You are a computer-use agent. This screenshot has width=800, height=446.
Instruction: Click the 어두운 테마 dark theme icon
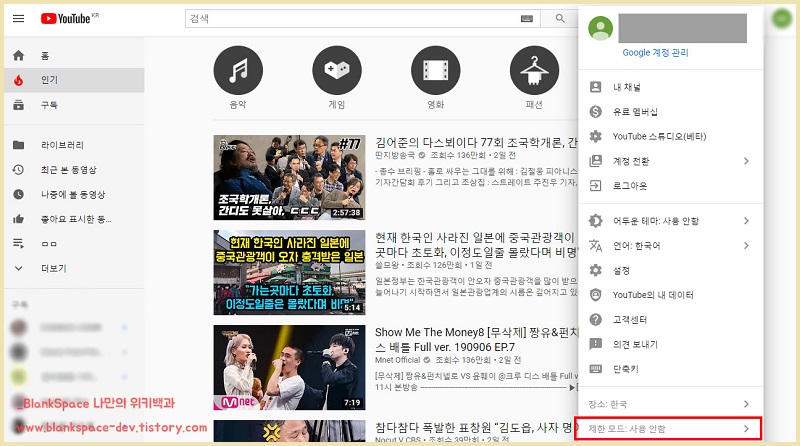(x=595, y=220)
